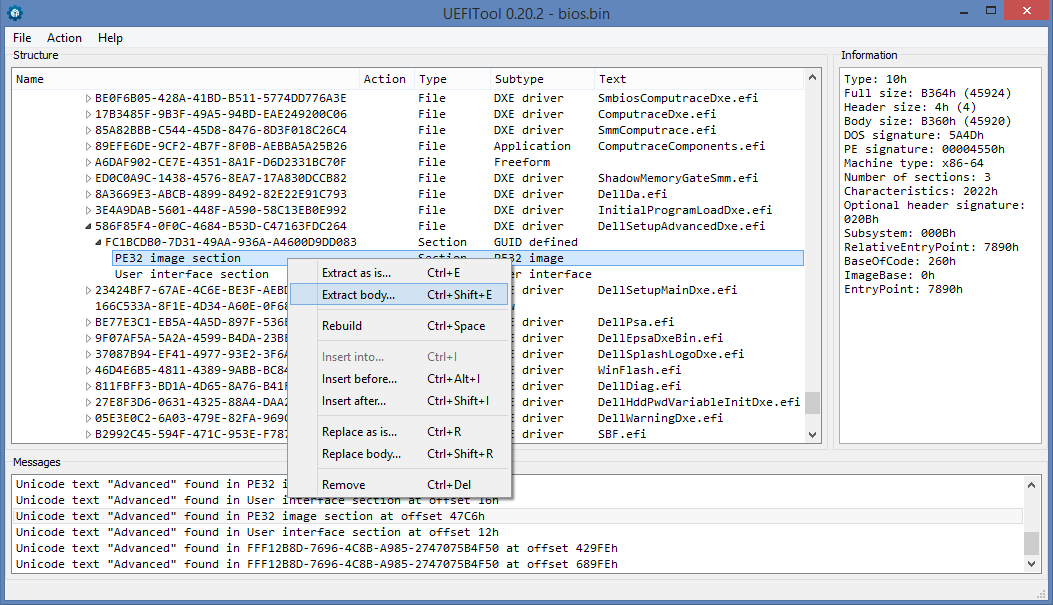Image resolution: width=1053 pixels, height=605 pixels.
Task: Expand the 89EFE6DE-9CF2-4B7F tree node
Action: (88, 146)
